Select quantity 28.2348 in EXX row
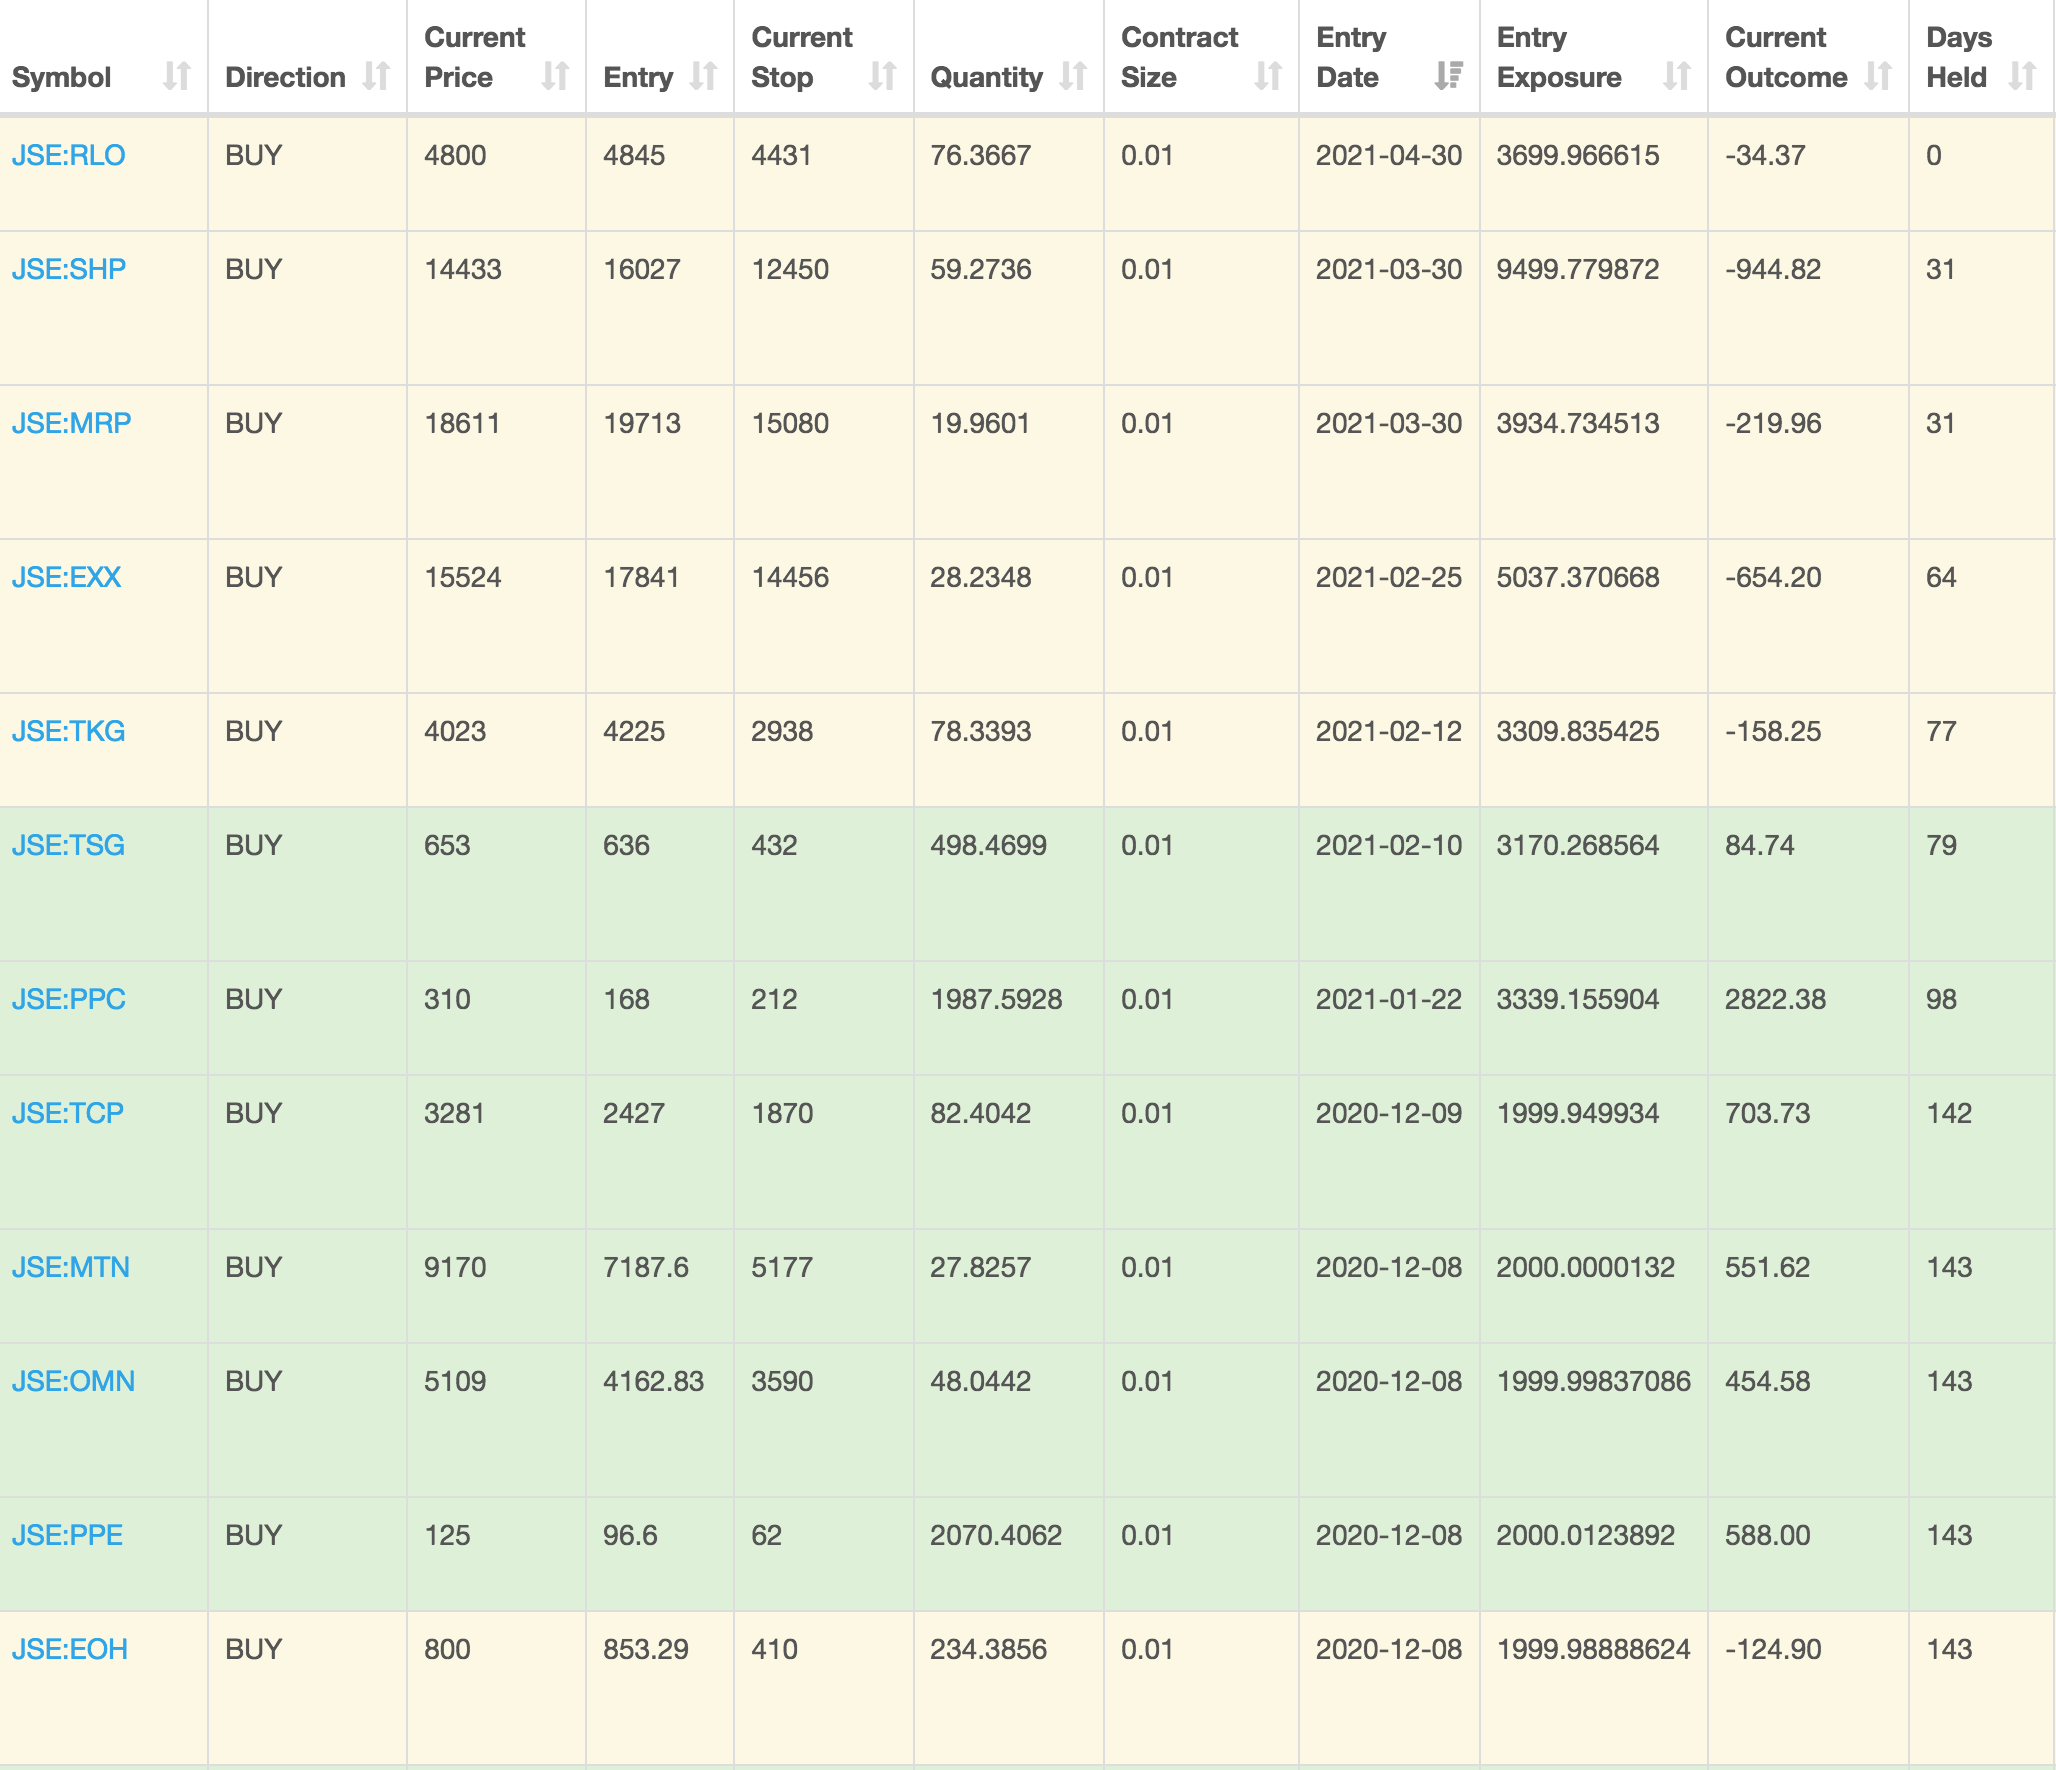This screenshot has width=2056, height=1770. tap(980, 577)
